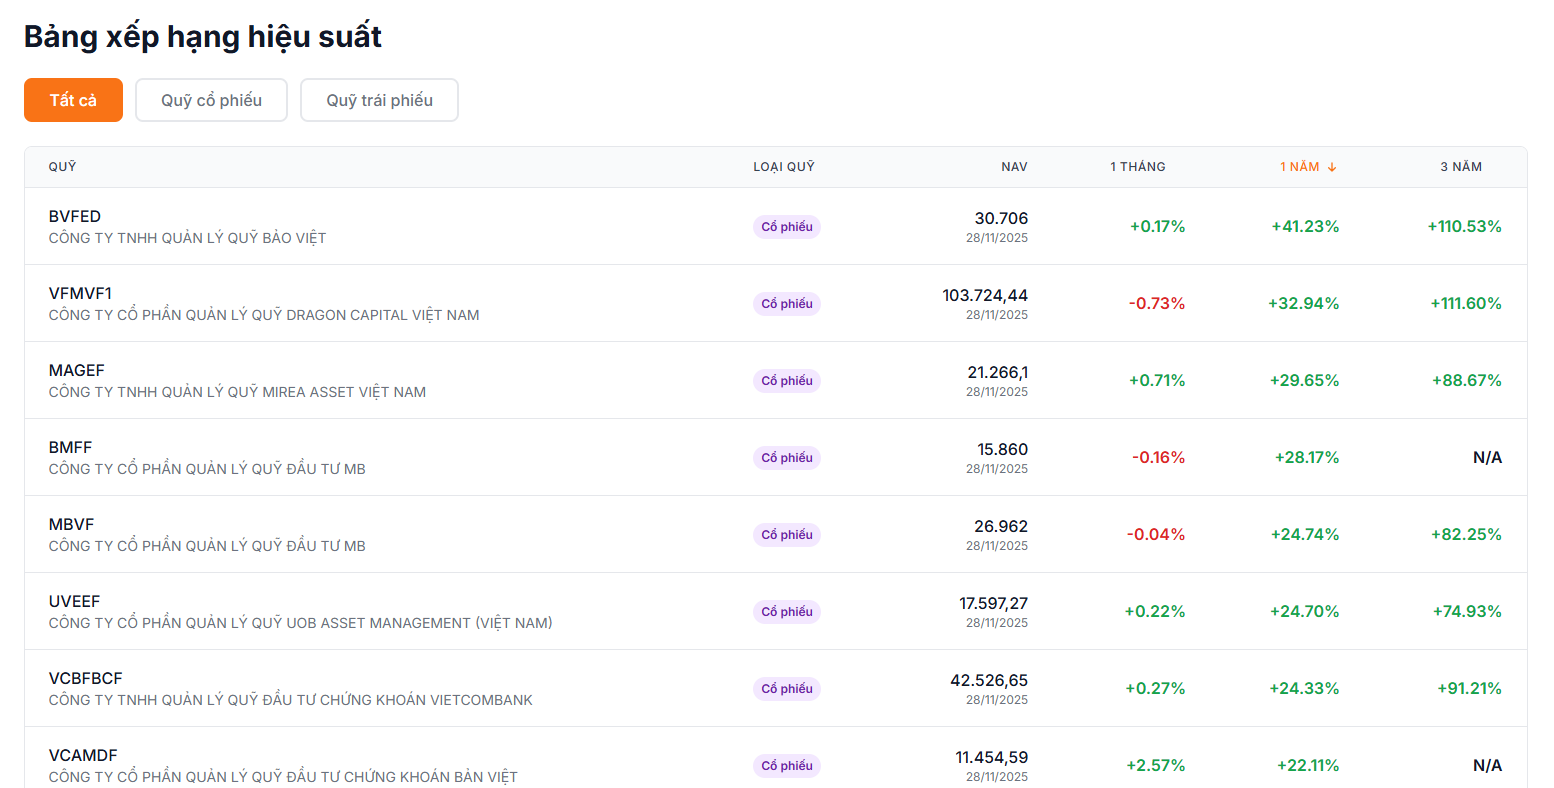This screenshot has height=788, width=1554.
Task: Sort by the QUỸ column header
Action: click(62, 166)
